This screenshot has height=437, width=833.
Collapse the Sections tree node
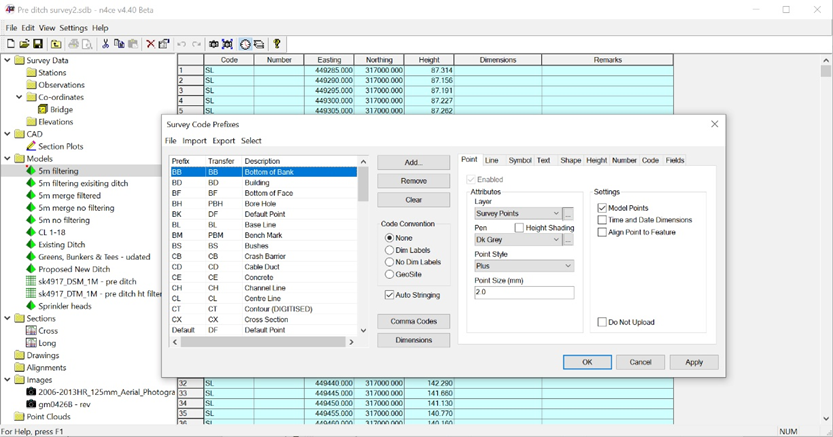[x=7, y=318]
